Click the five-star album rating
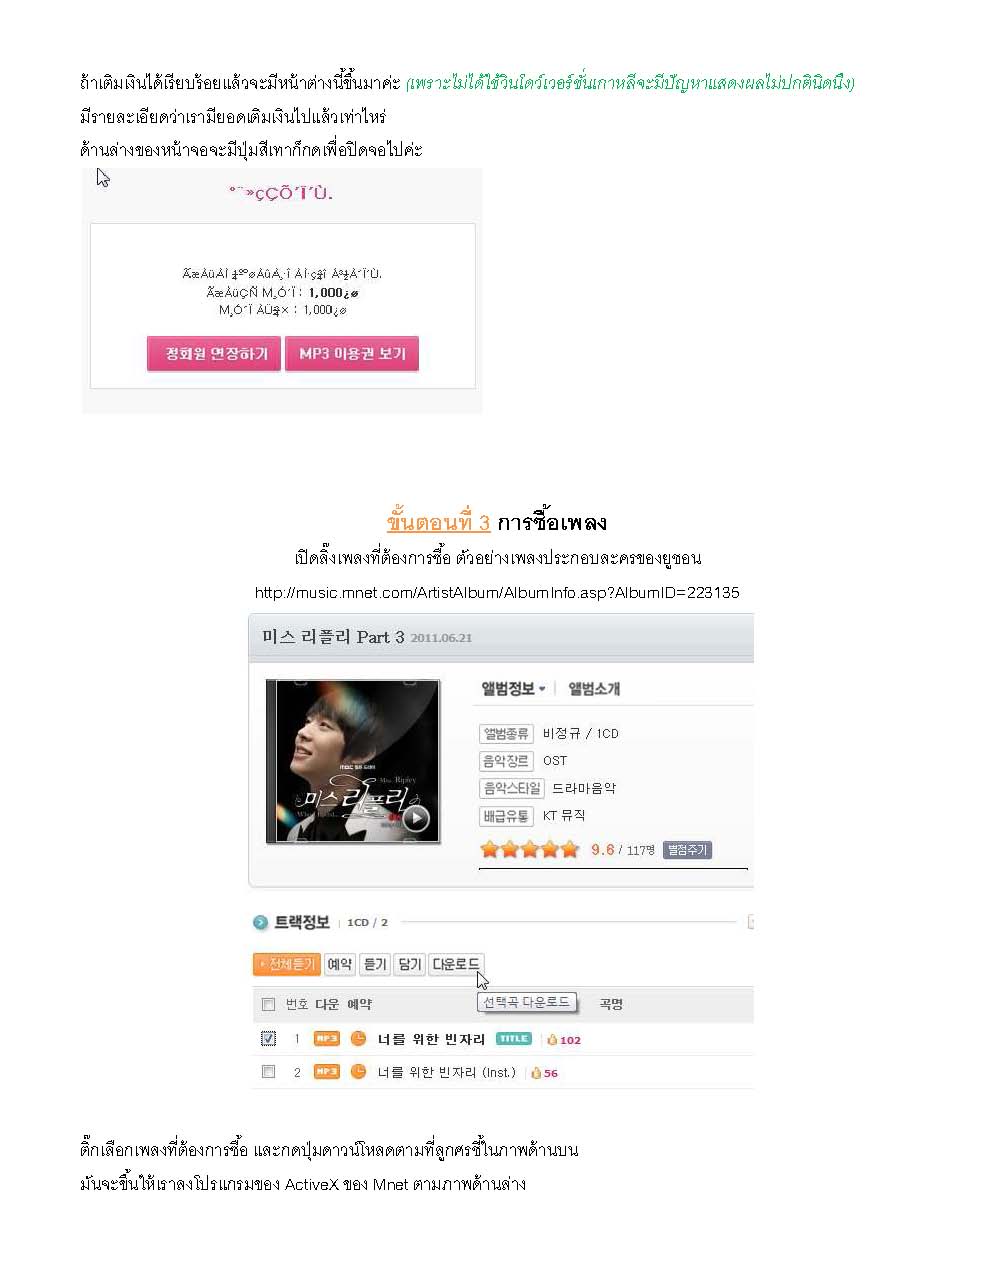Viewport: 987px width, 1277px height. coord(530,850)
